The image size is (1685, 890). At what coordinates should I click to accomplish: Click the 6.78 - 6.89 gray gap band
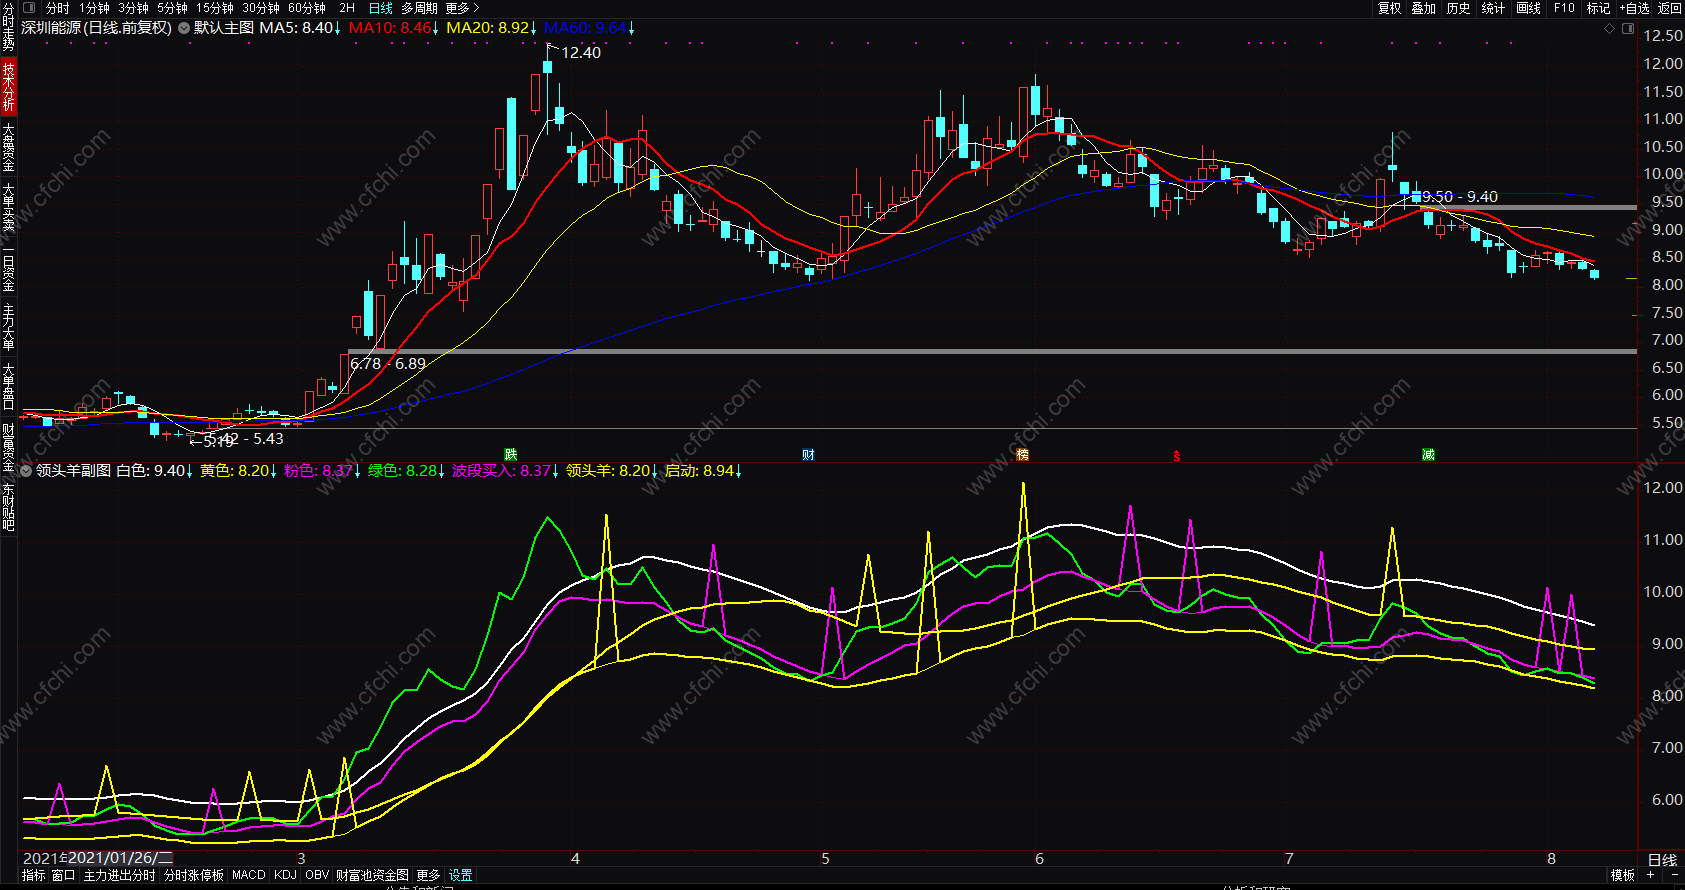[992, 352]
